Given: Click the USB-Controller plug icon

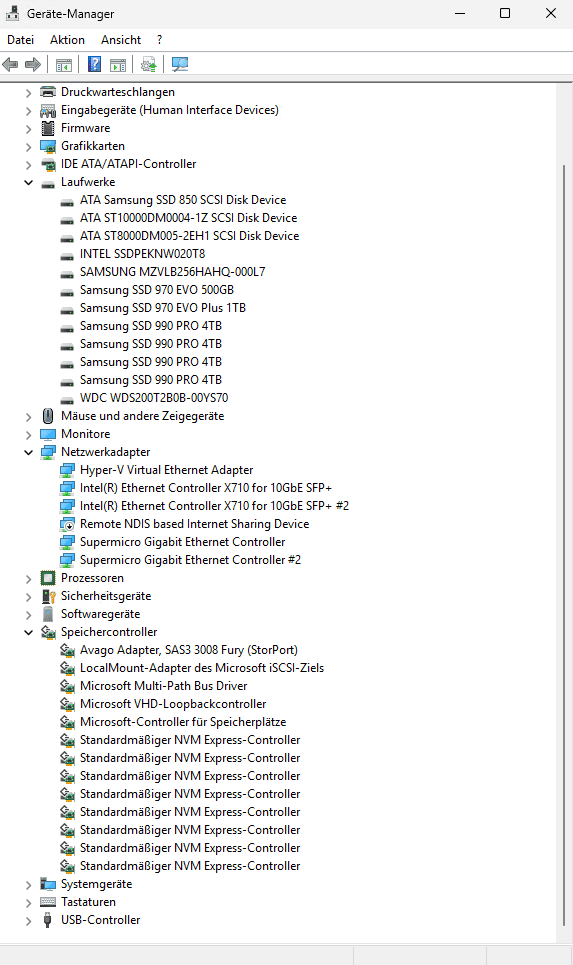Looking at the screenshot, I should 47,920.
